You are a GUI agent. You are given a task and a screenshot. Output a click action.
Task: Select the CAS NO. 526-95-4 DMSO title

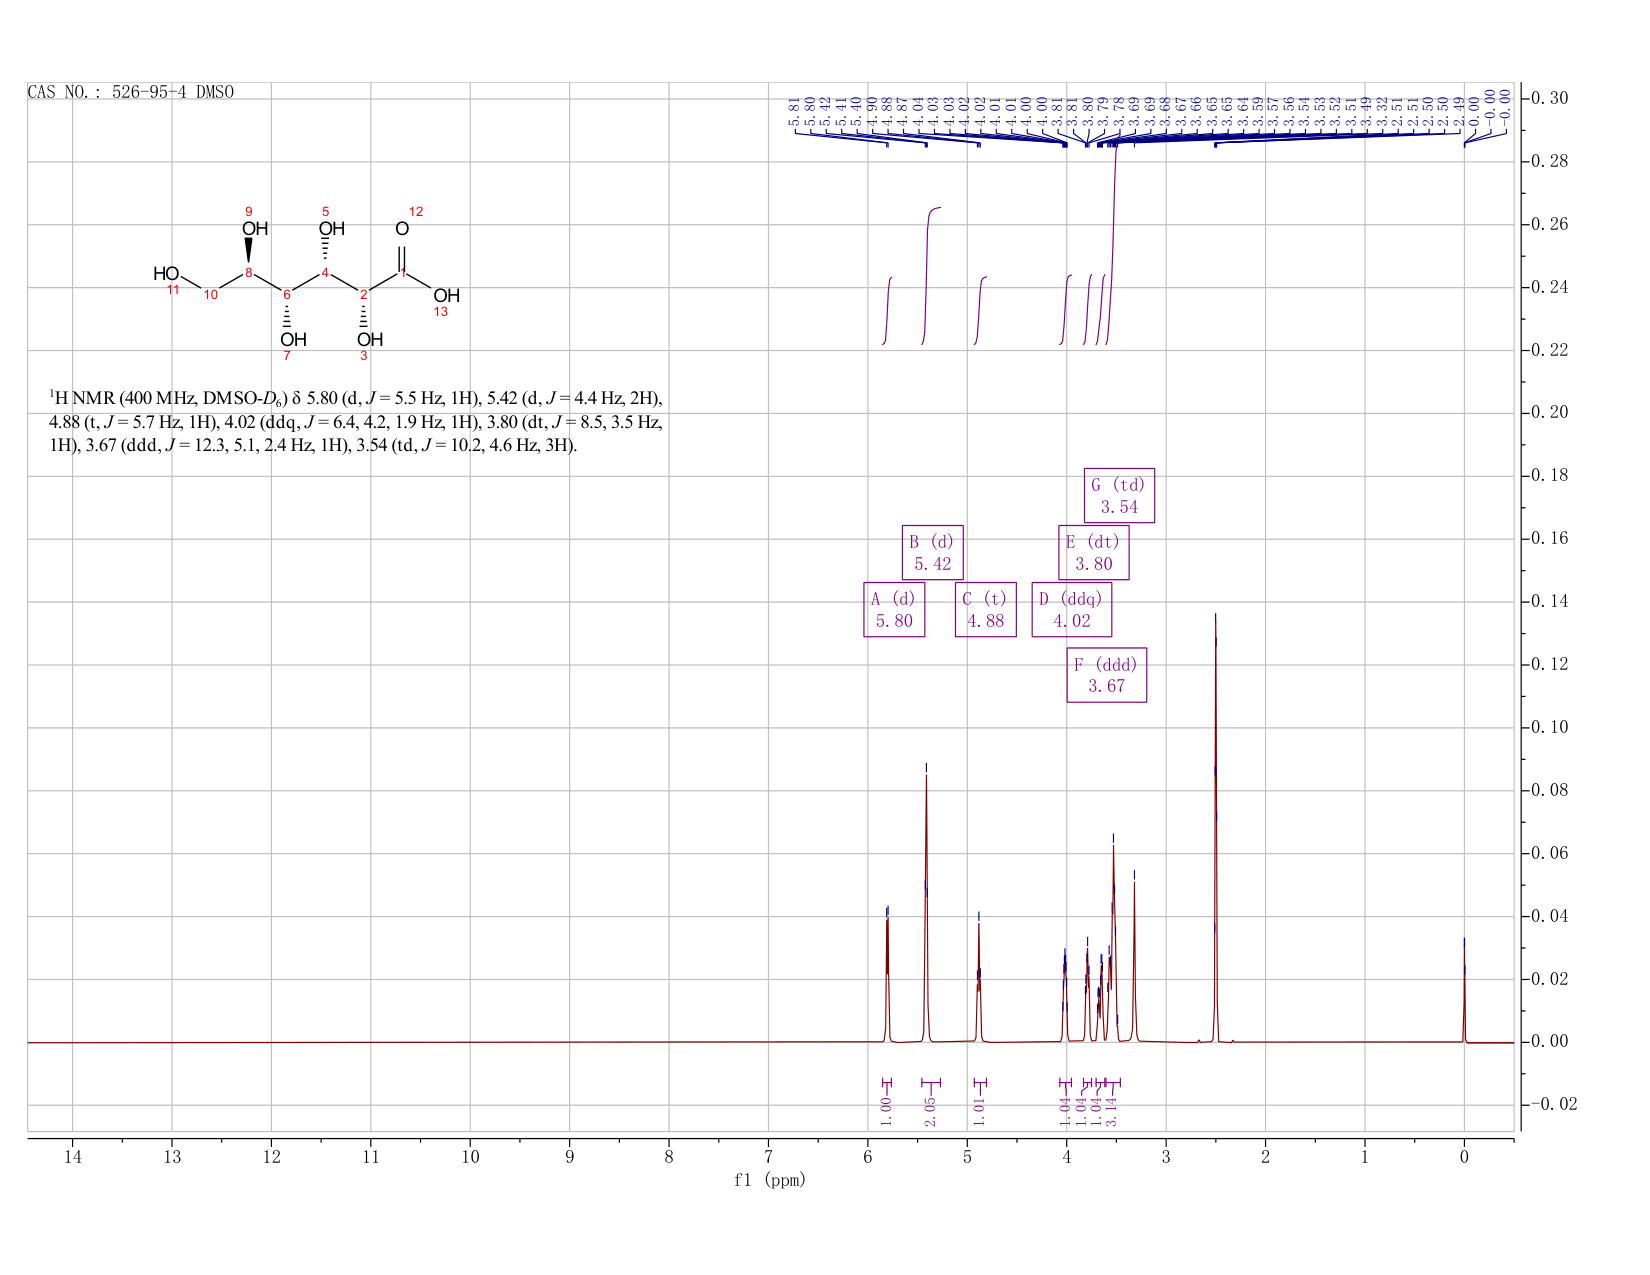point(131,92)
